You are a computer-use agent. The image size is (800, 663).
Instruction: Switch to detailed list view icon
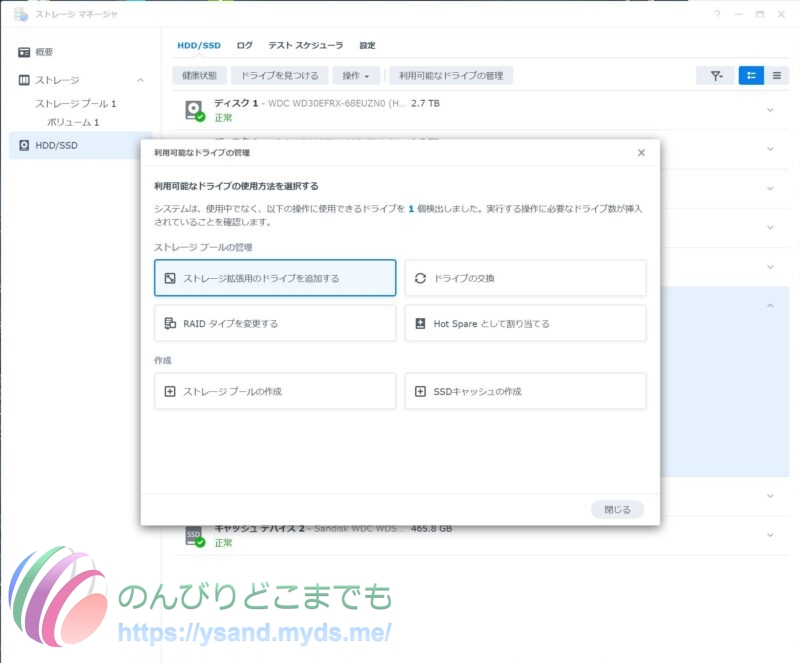click(751, 75)
